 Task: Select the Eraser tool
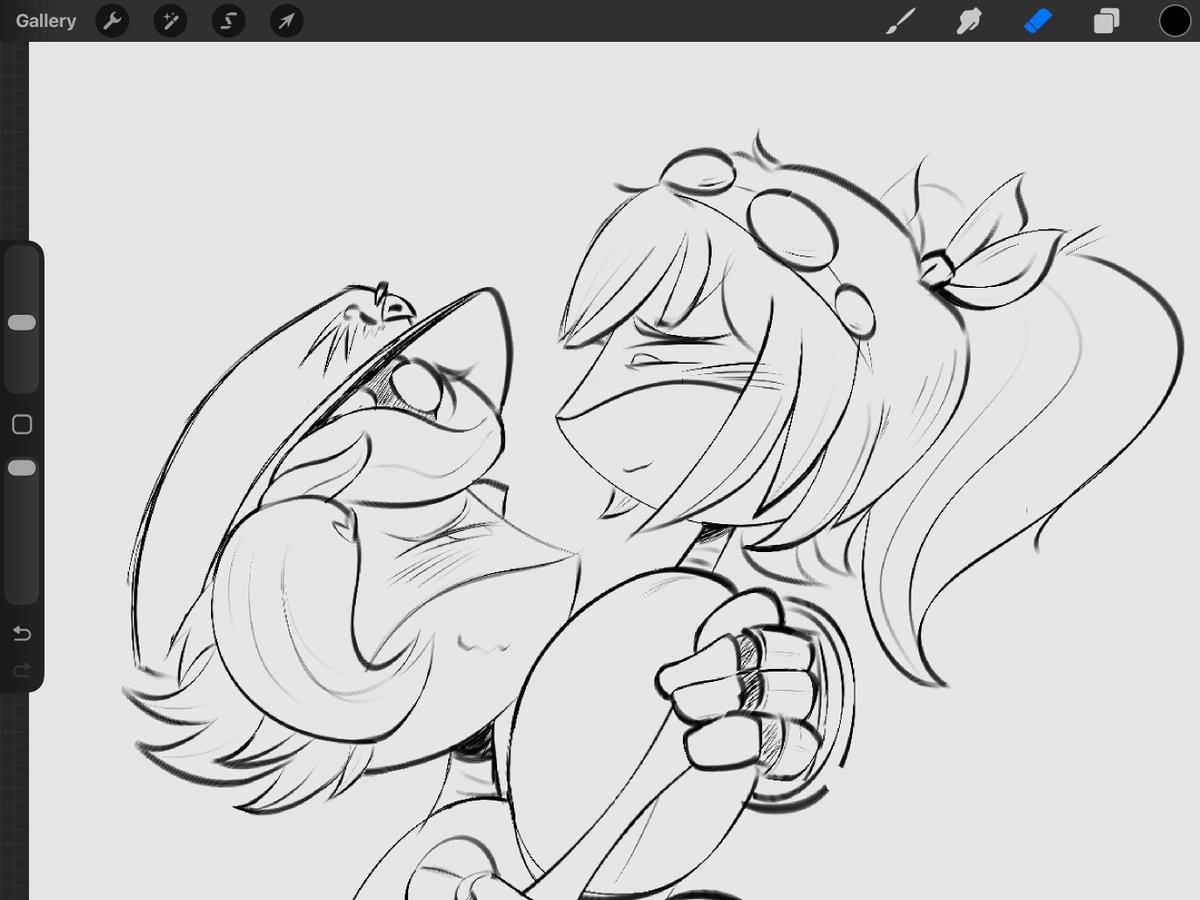[x=1038, y=21]
